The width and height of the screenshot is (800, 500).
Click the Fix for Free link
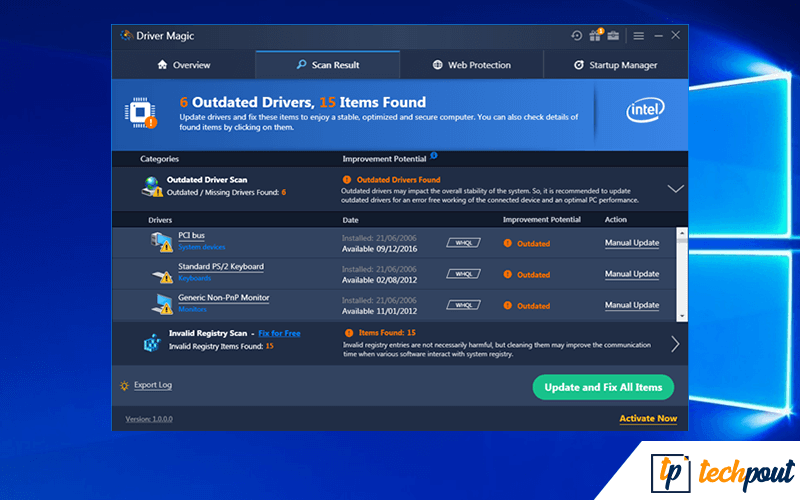(279, 333)
